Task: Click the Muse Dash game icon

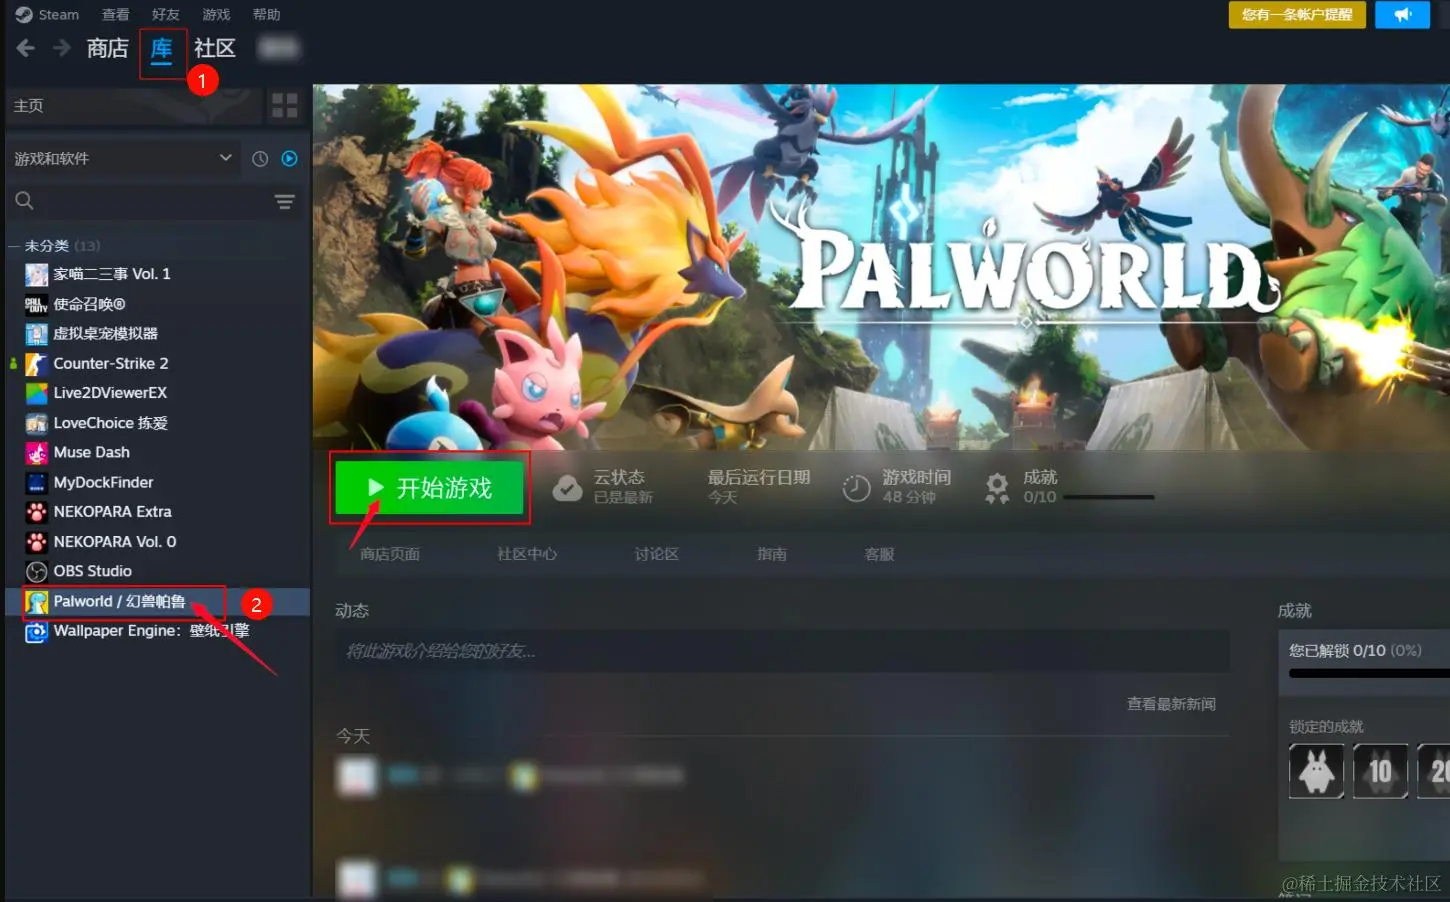Action: pyautogui.click(x=37, y=453)
